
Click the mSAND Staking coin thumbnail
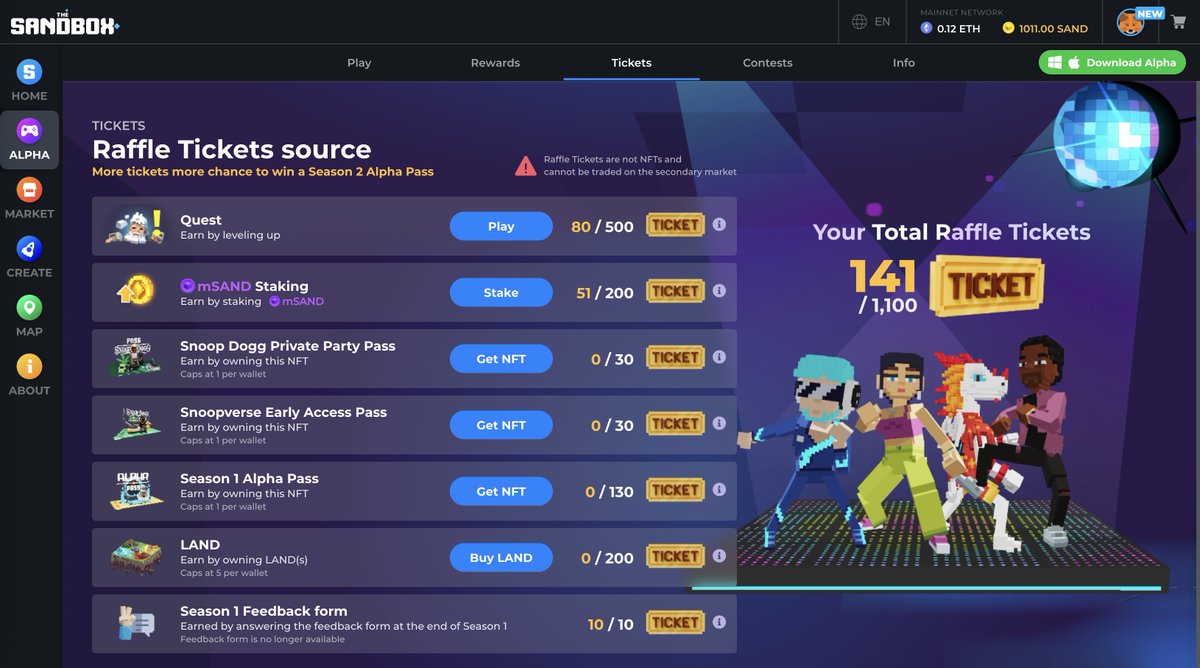pyautogui.click(x=136, y=292)
